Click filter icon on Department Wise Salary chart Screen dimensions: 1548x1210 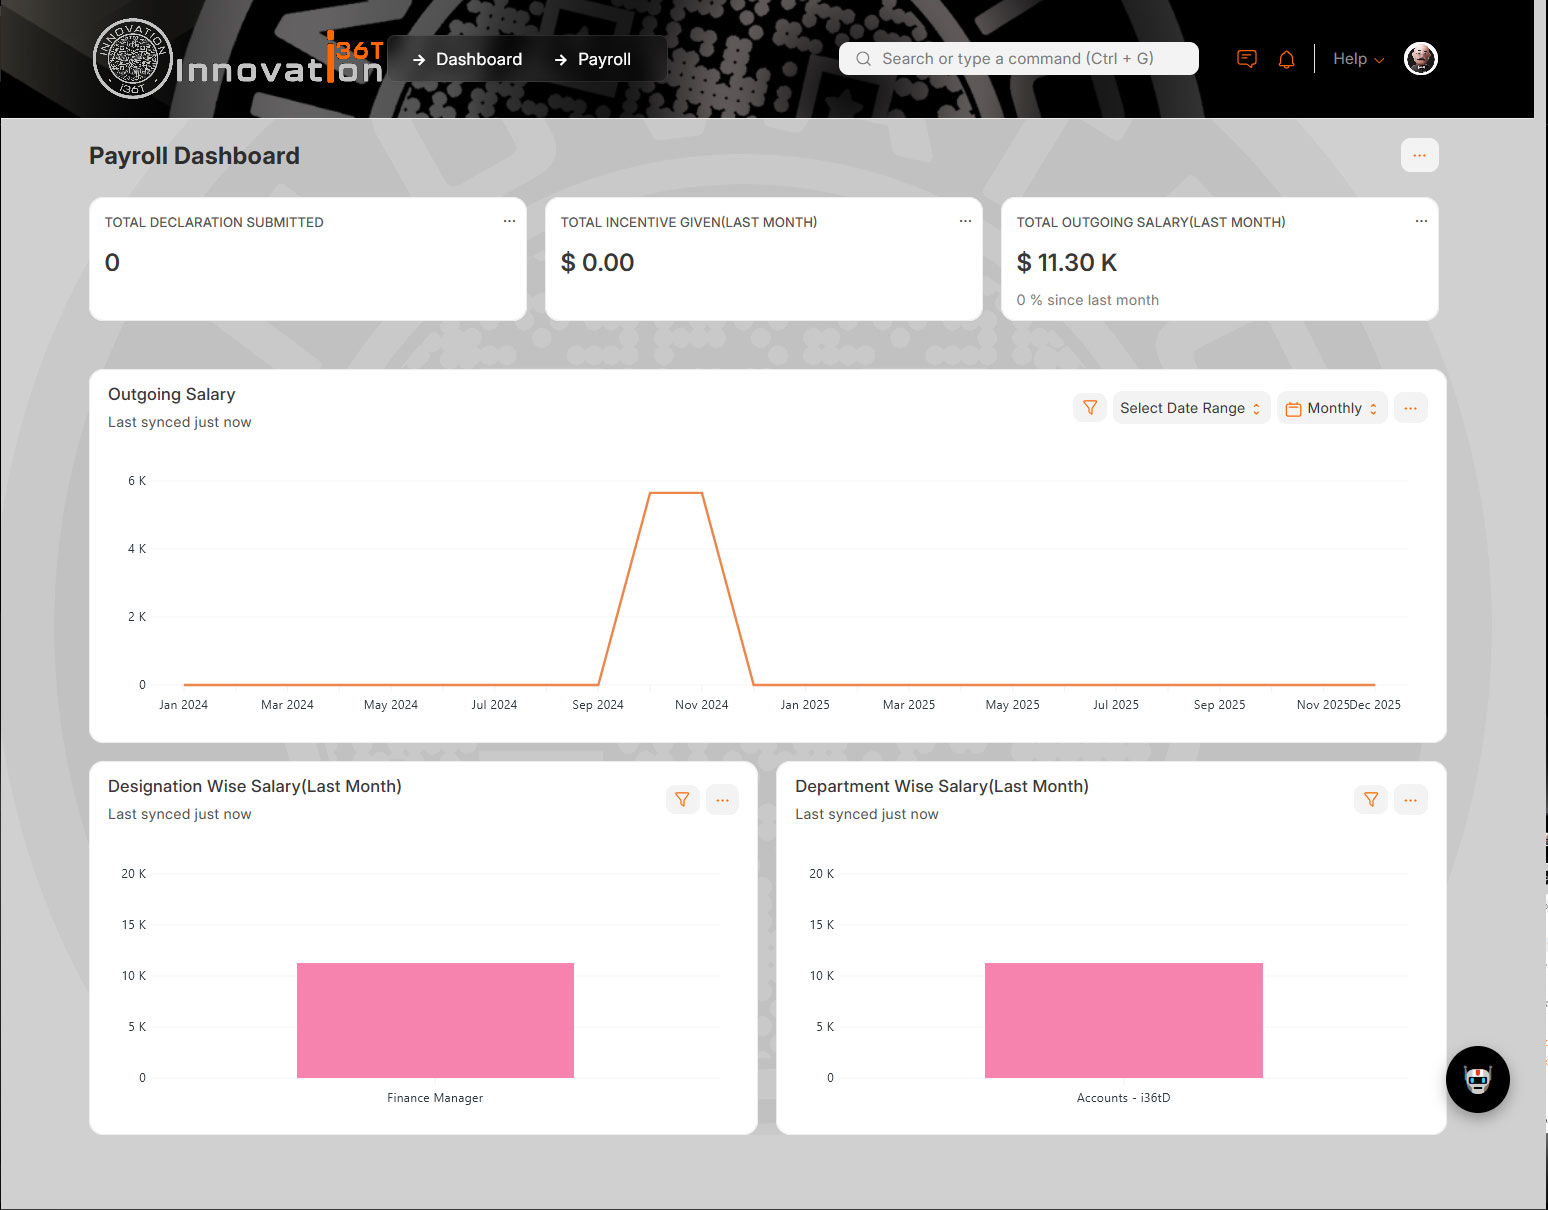(x=1371, y=800)
